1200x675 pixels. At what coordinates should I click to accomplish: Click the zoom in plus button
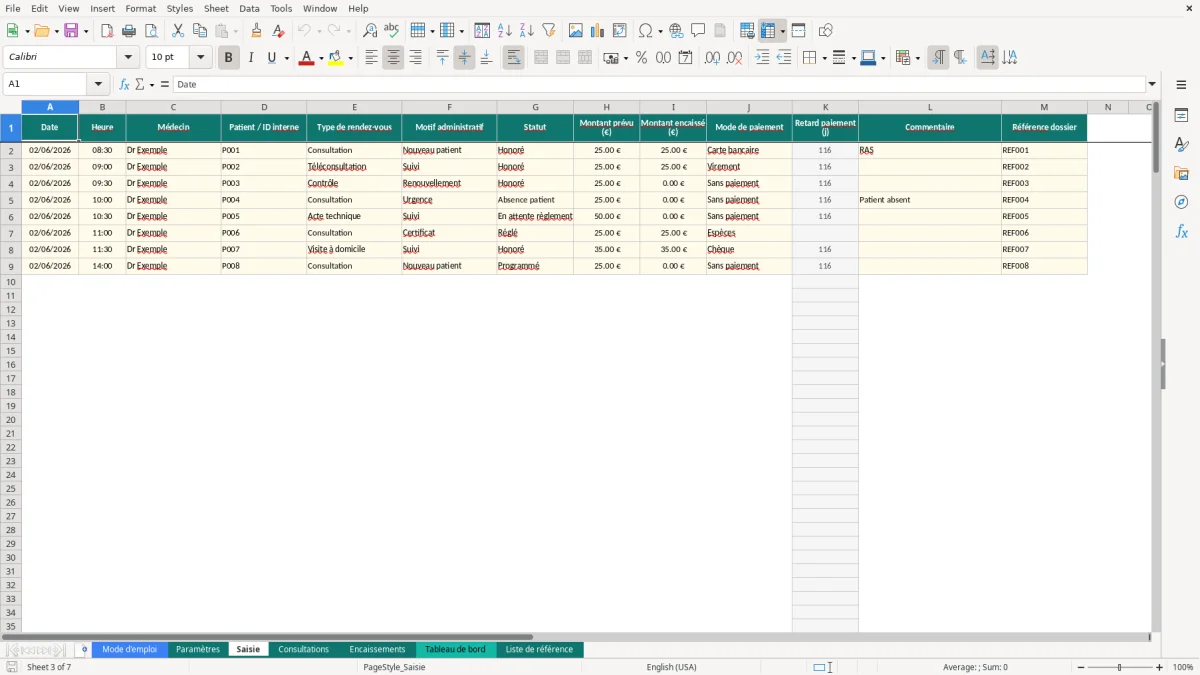tap(1160, 667)
